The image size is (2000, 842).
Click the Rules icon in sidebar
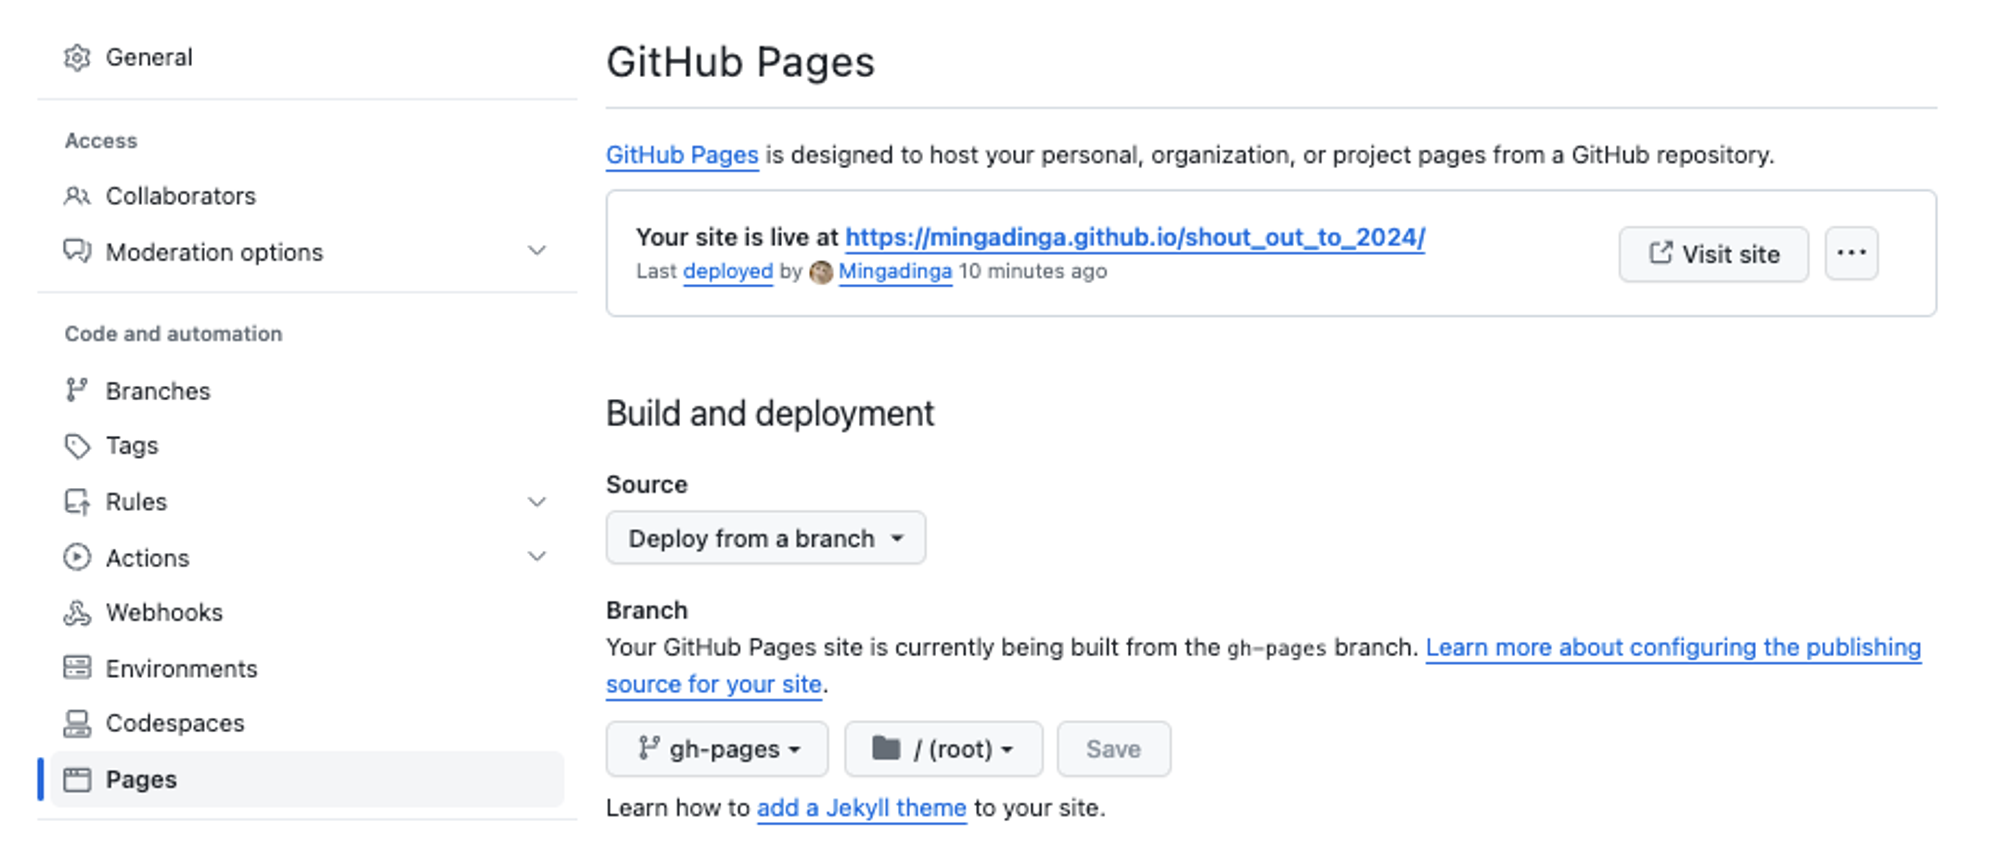pyautogui.click(x=77, y=501)
